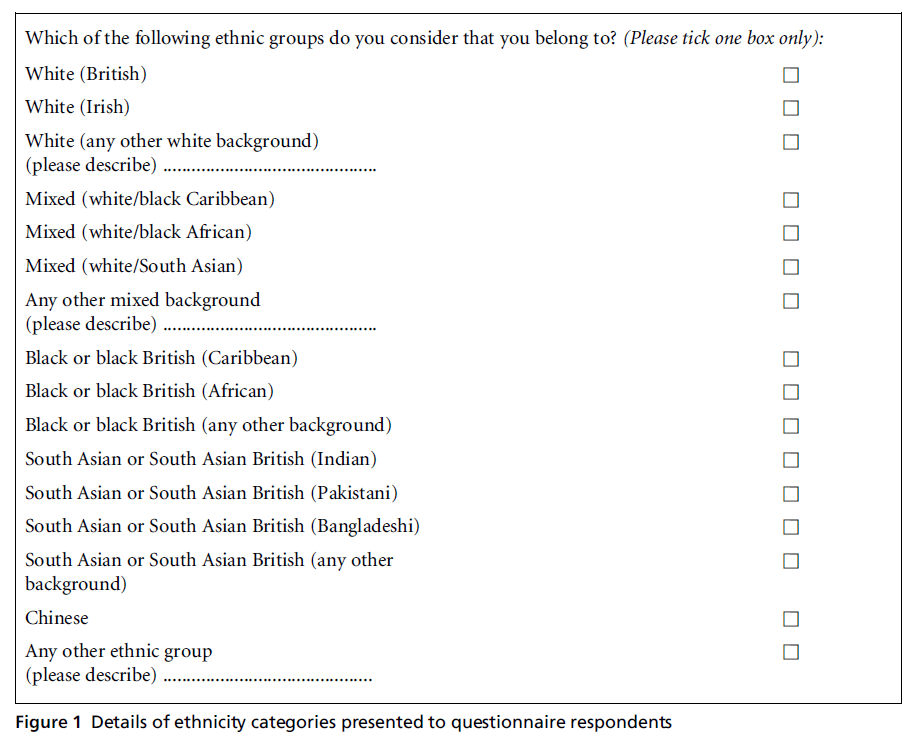Check Black or black British (African) box

click(x=791, y=392)
